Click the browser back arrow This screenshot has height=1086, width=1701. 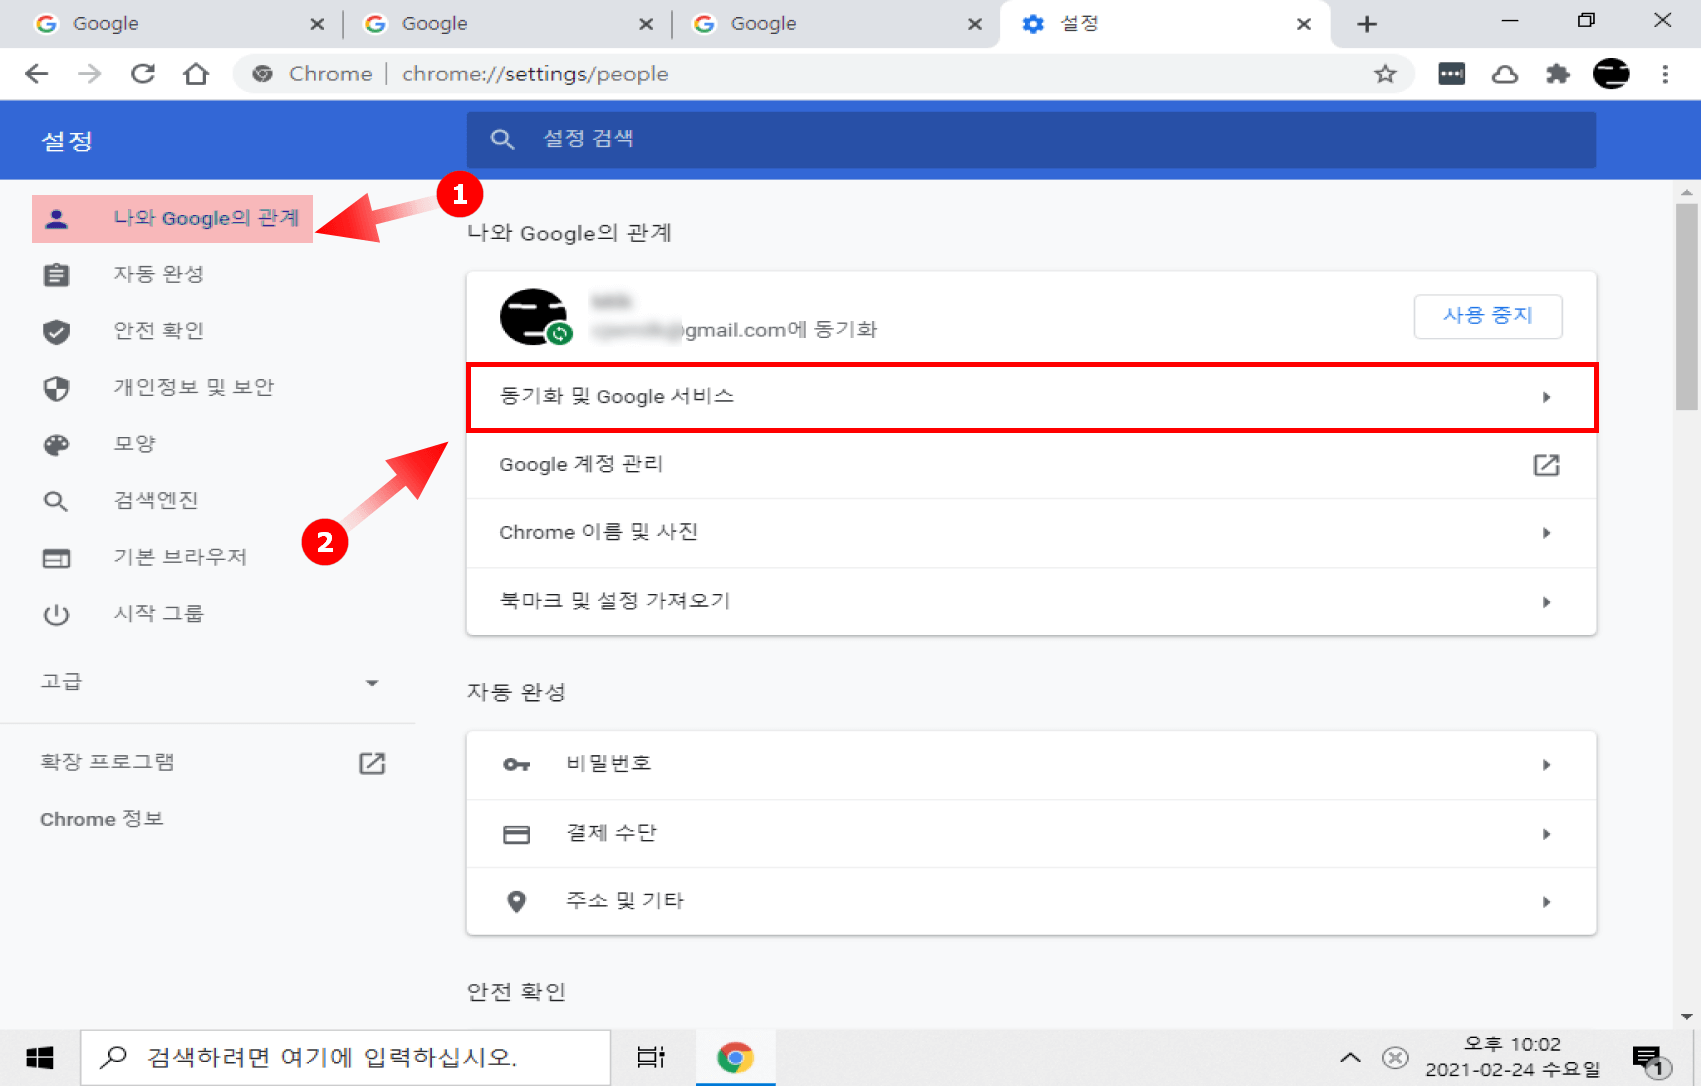[36, 74]
